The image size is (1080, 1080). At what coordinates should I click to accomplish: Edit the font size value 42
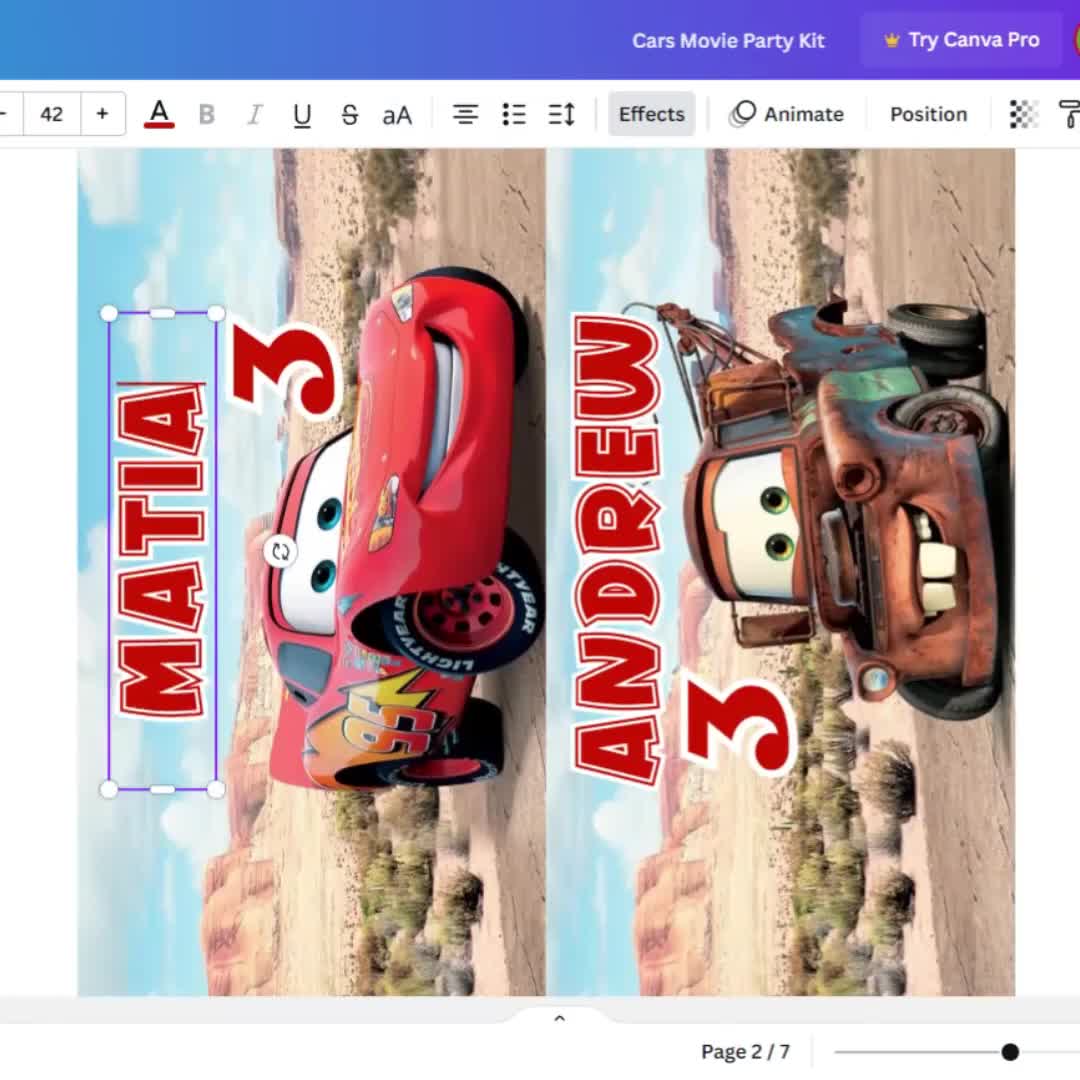52,114
